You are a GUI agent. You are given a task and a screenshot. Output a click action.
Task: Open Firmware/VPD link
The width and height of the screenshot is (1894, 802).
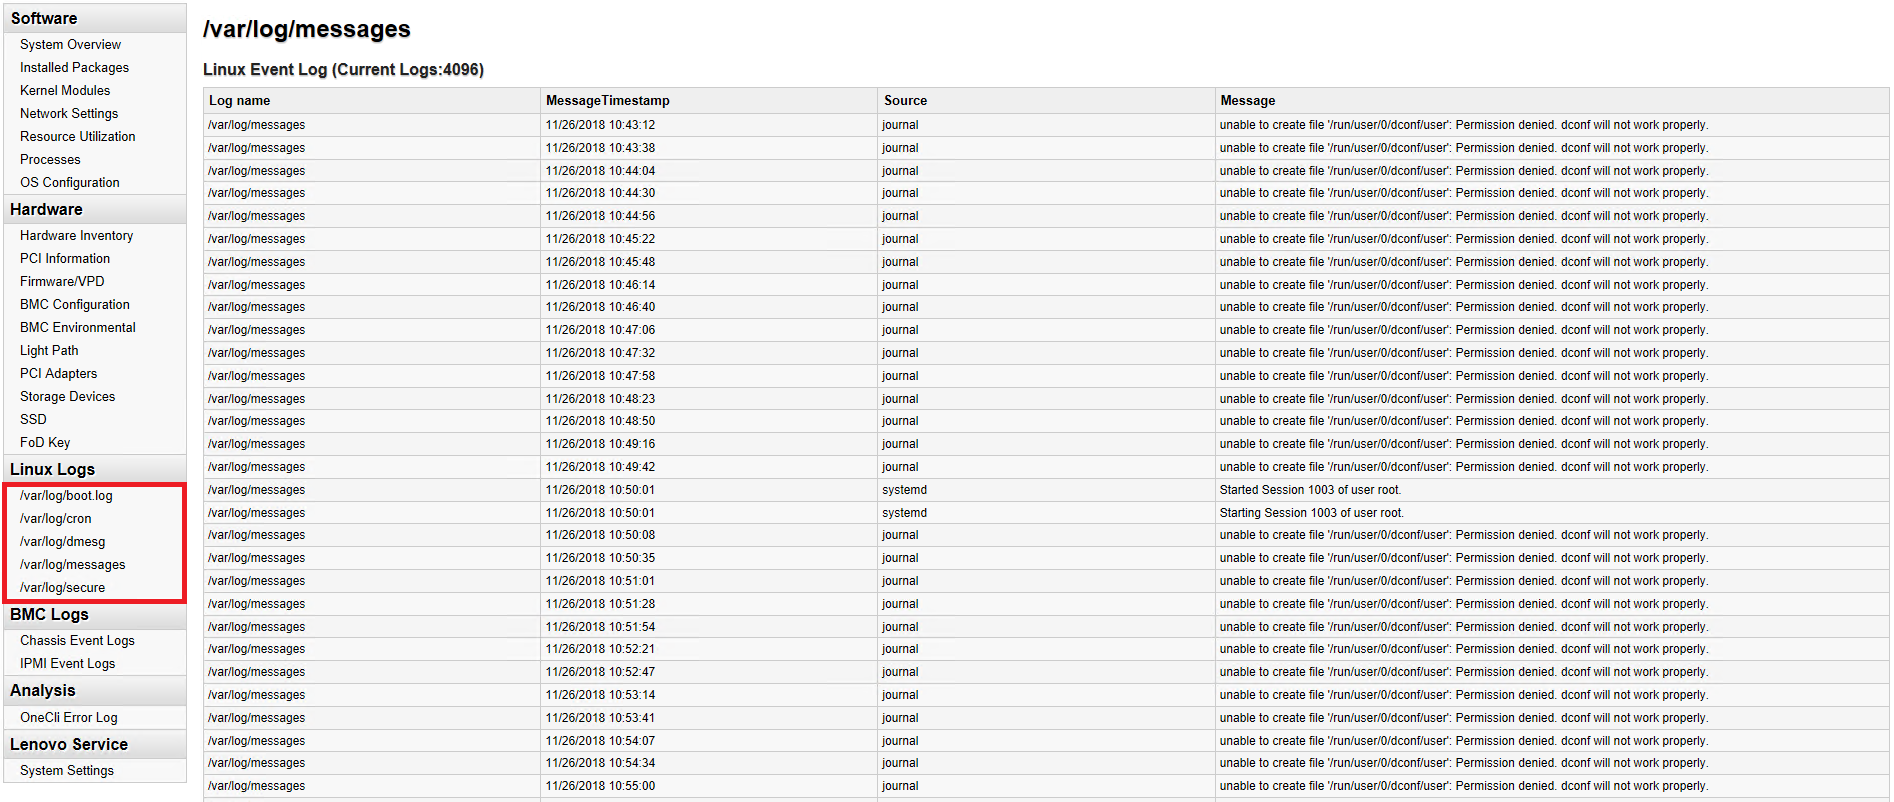[x=62, y=281]
